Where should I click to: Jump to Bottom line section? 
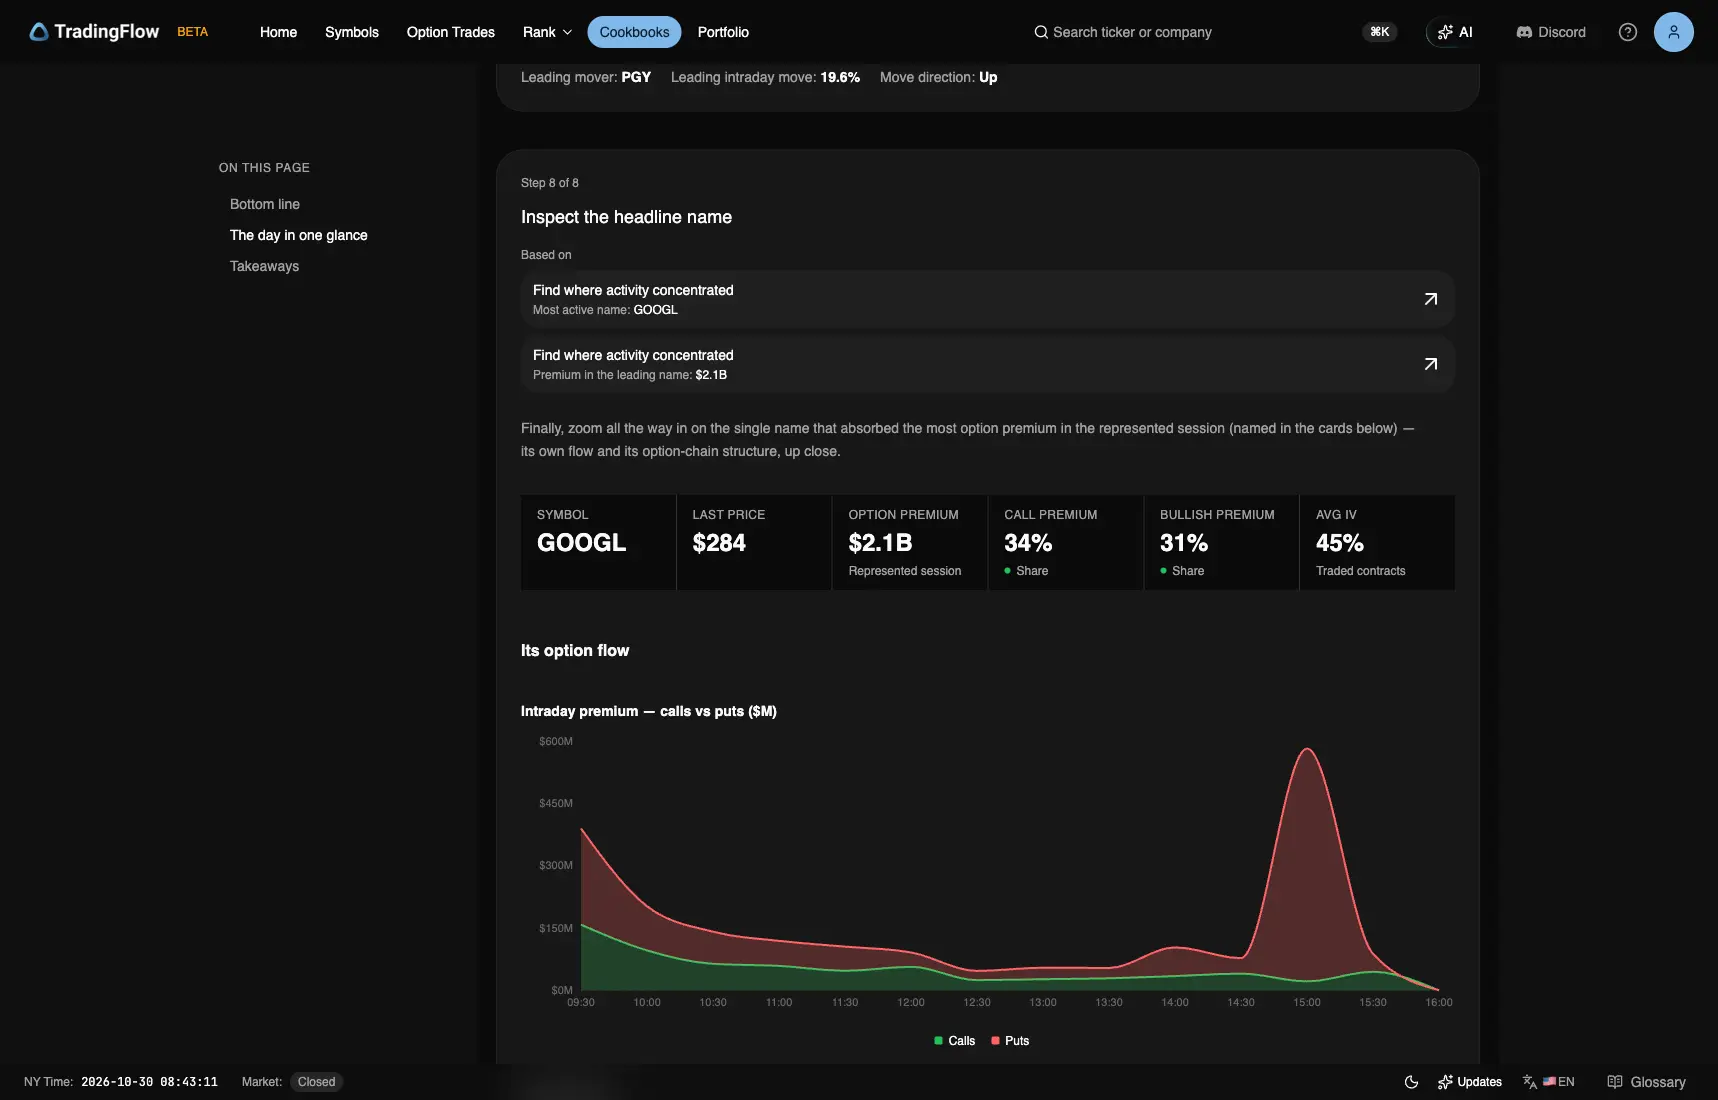click(x=265, y=204)
